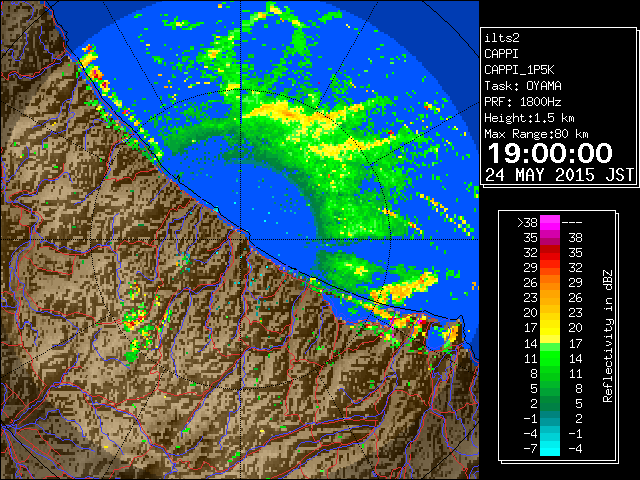Click the Reflectivity in dBZ axis label
The height and width of the screenshot is (480, 640).
pyautogui.click(x=608, y=336)
